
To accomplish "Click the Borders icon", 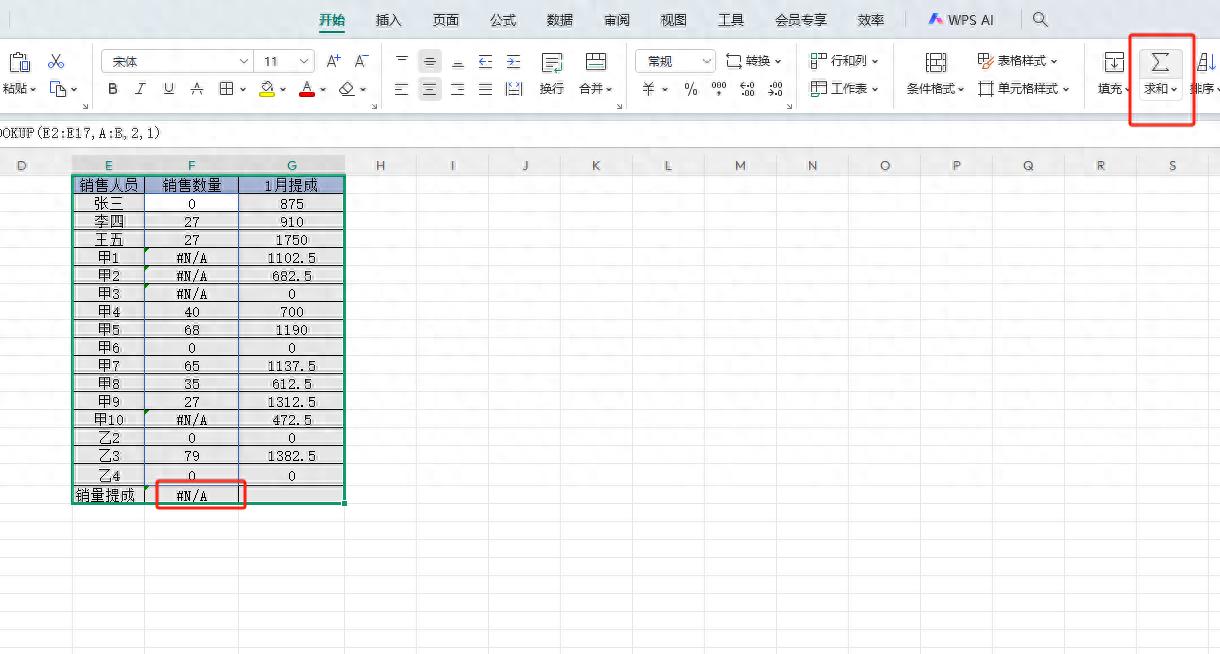I will pos(226,89).
